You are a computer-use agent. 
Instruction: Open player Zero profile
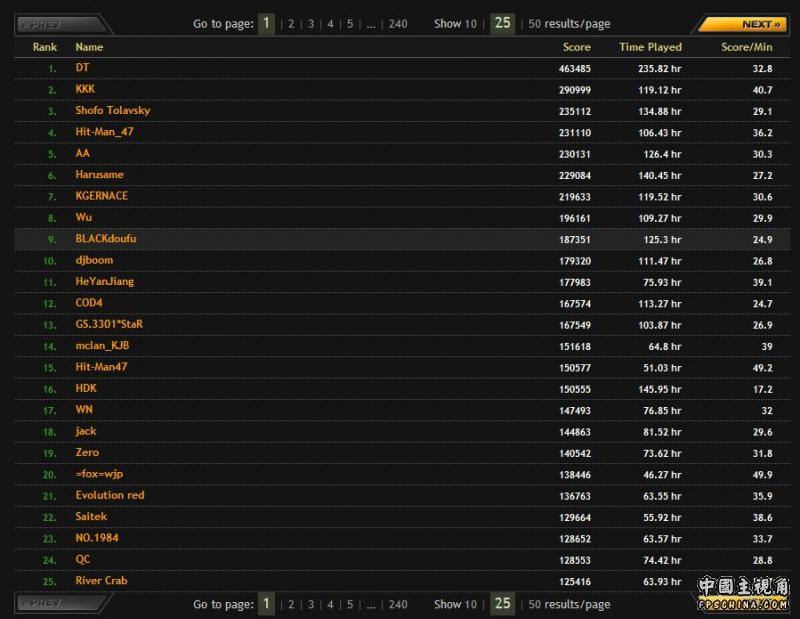tap(87, 453)
